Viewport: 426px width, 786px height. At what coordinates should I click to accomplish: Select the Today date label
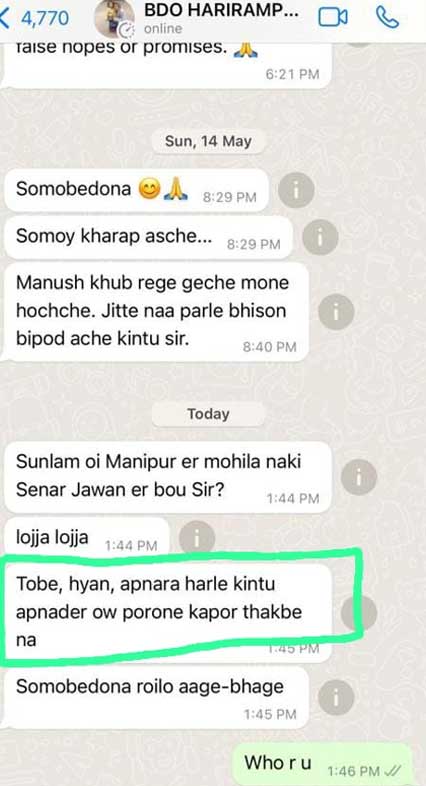click(208, 414)
